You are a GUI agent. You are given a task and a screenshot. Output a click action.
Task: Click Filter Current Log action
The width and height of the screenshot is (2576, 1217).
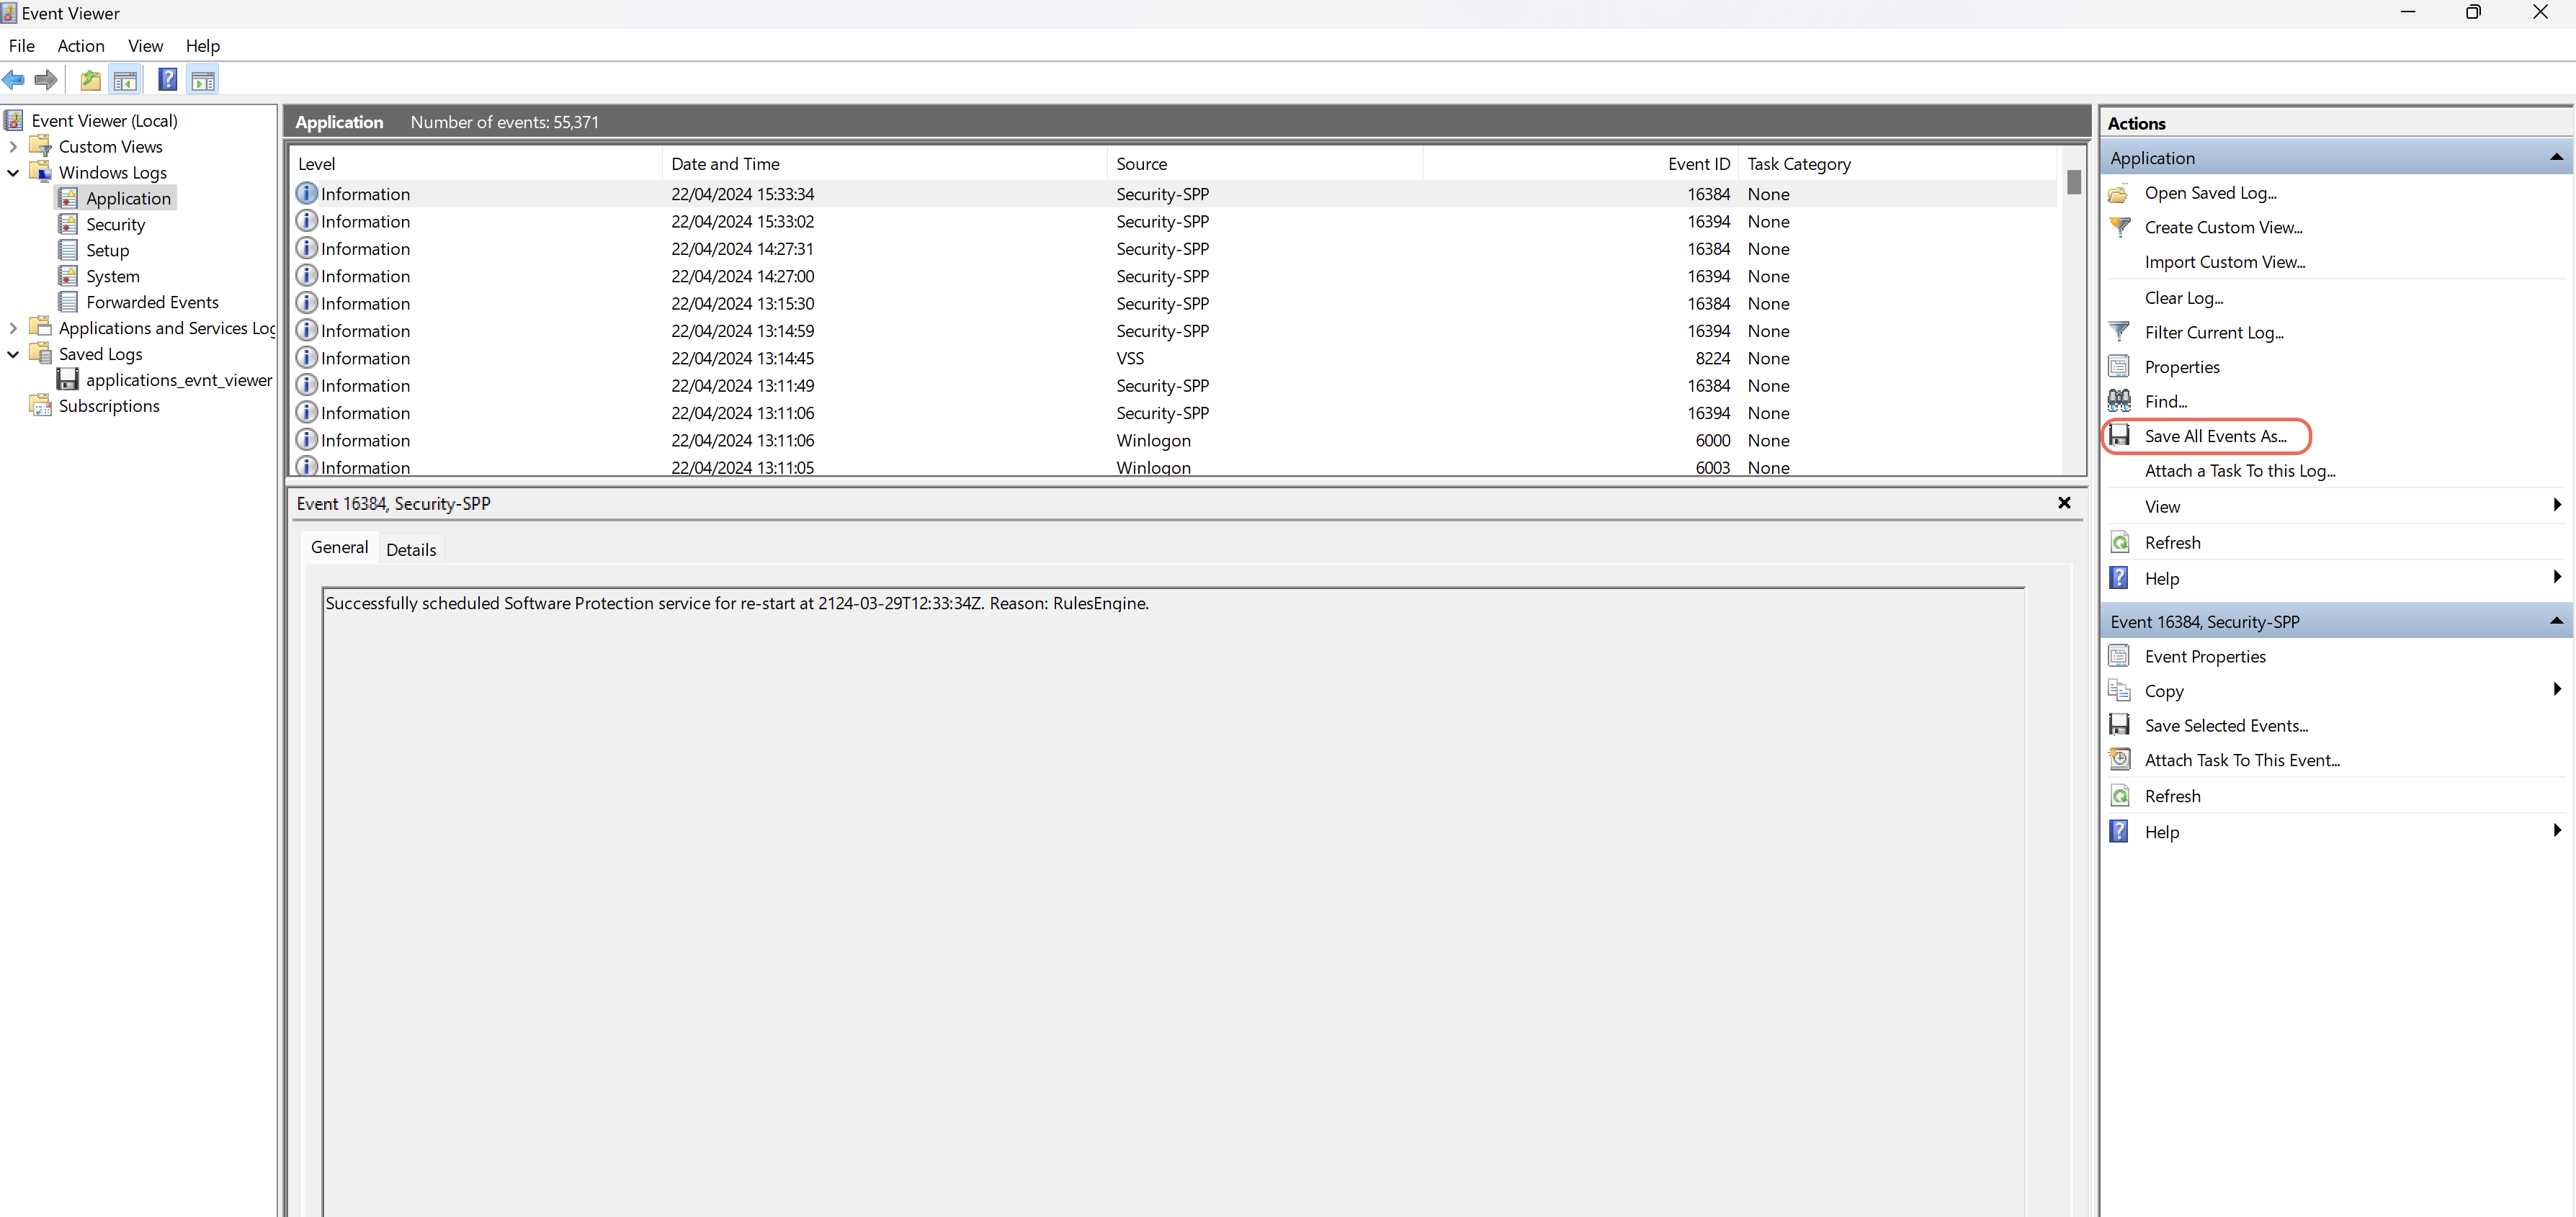[2213, 332]
